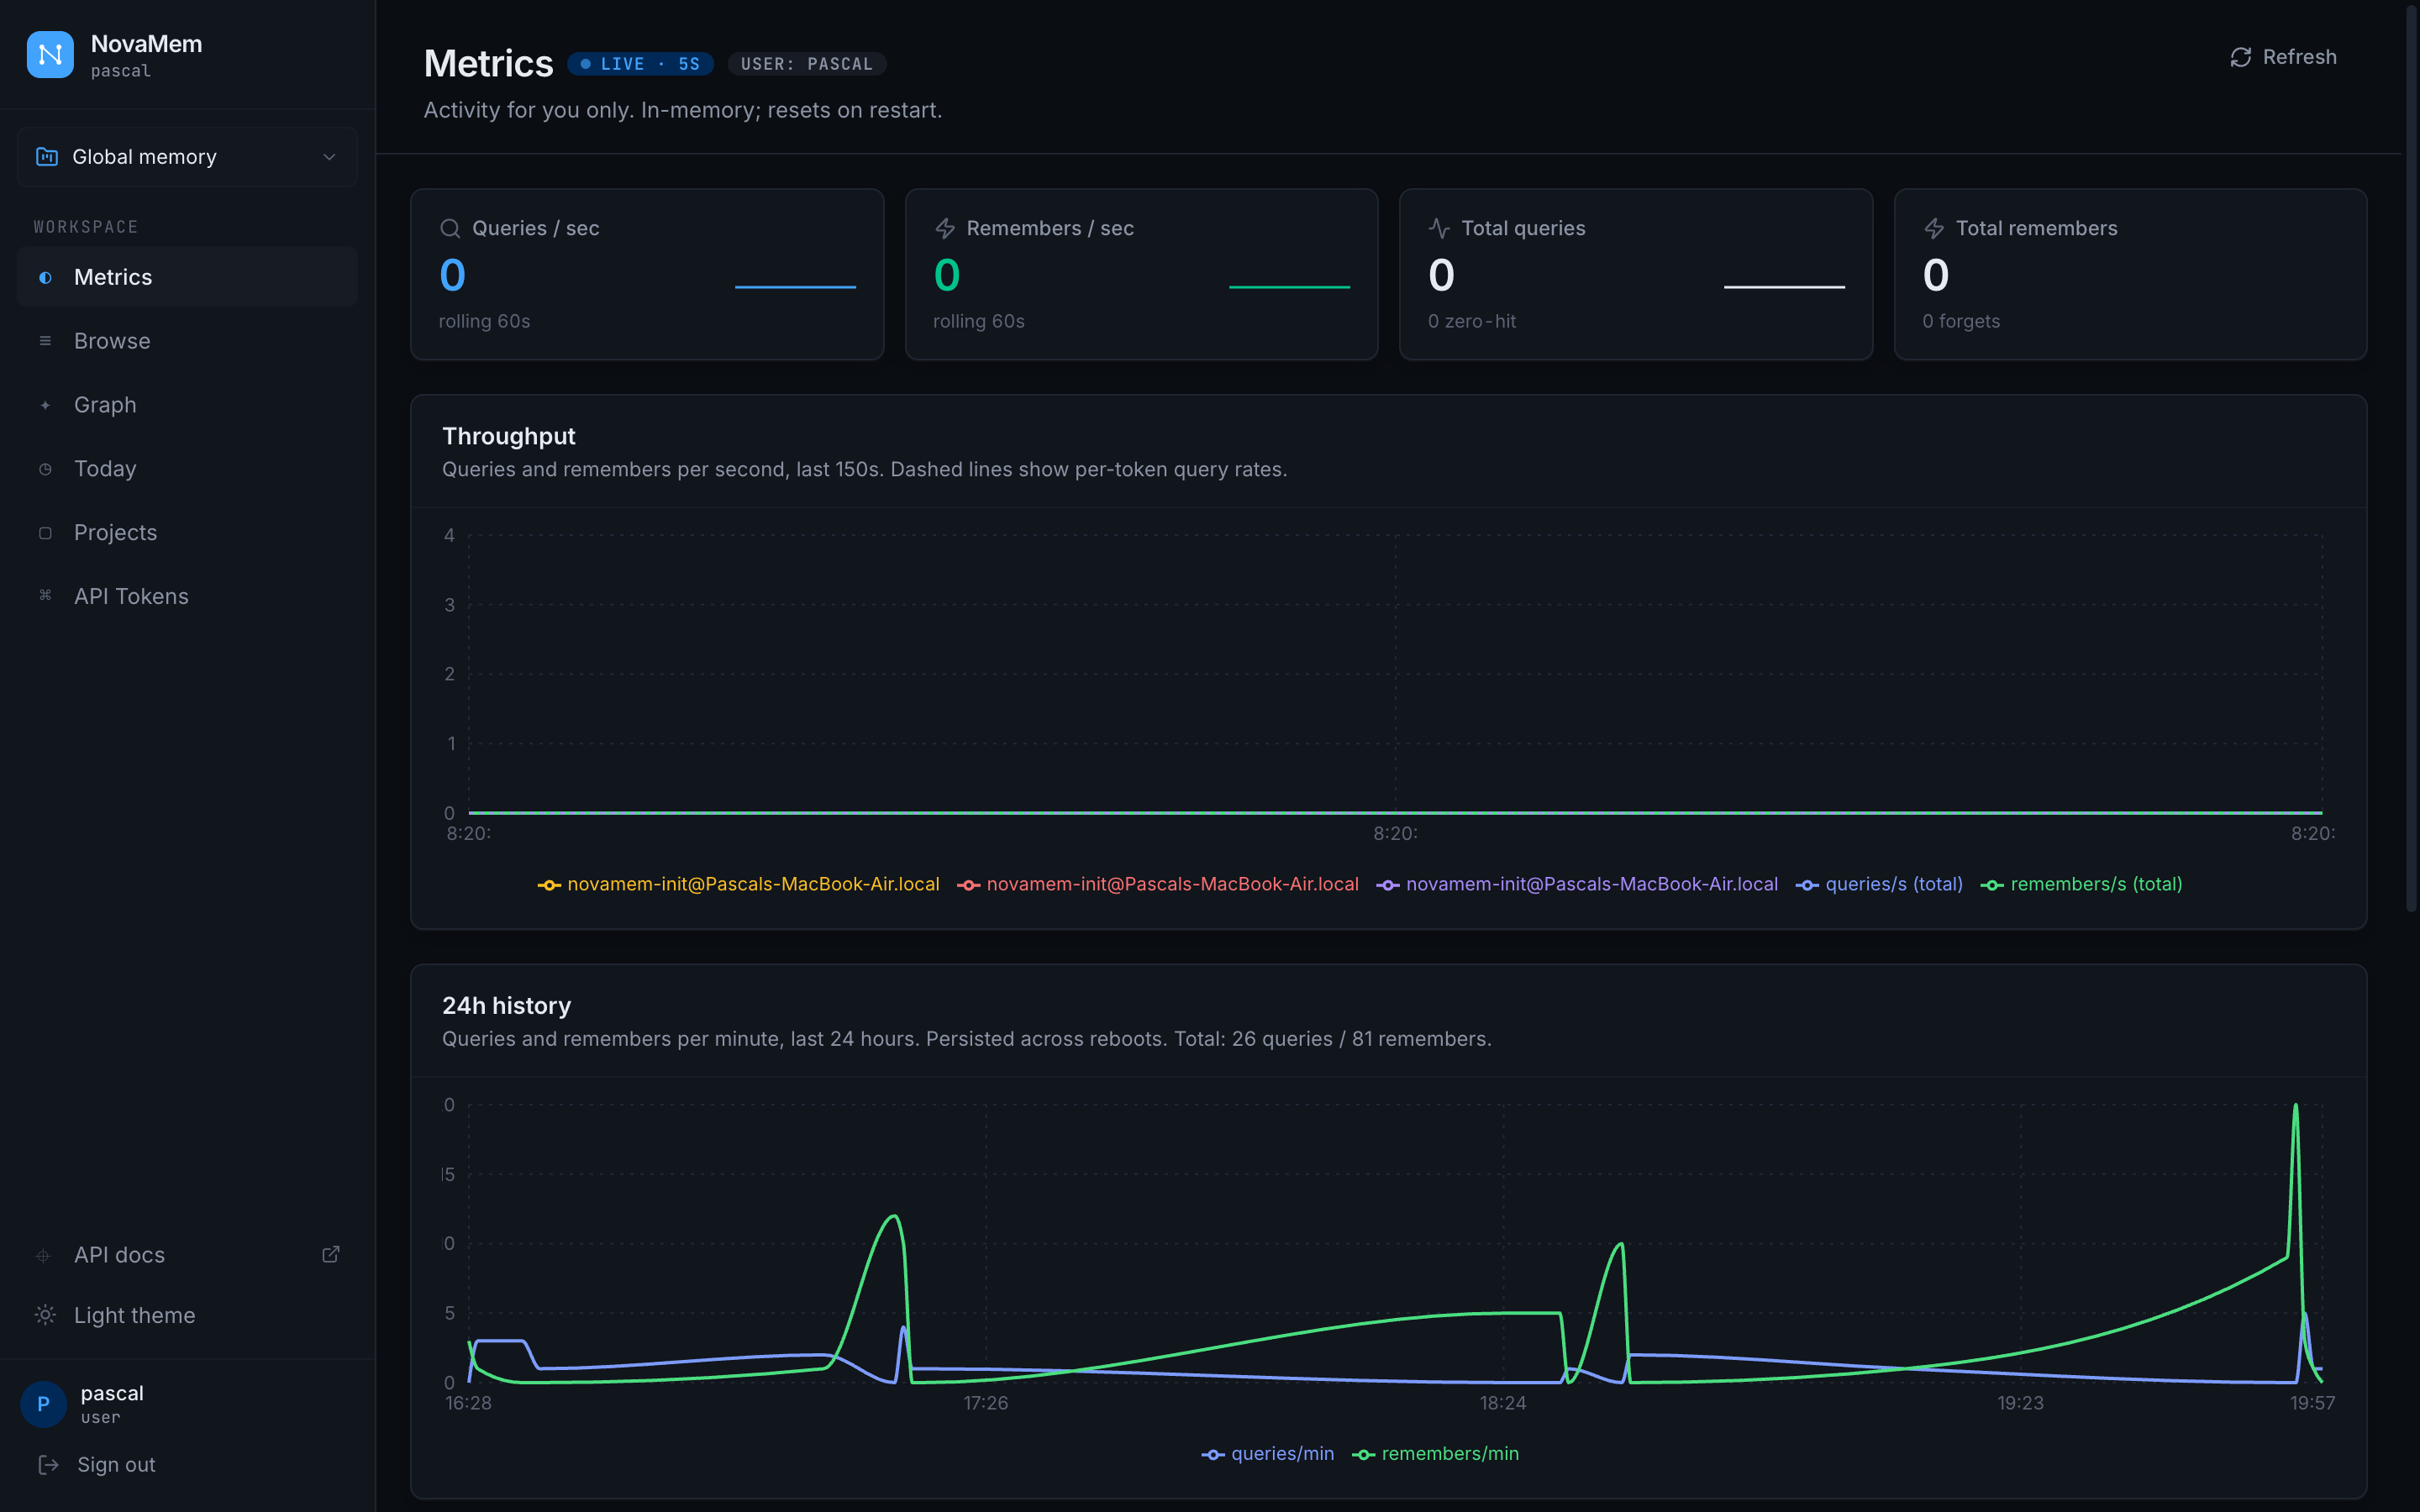2420x1512 pixels.
Task: Open Projects in the sidebar
Action: coord(187,533)
